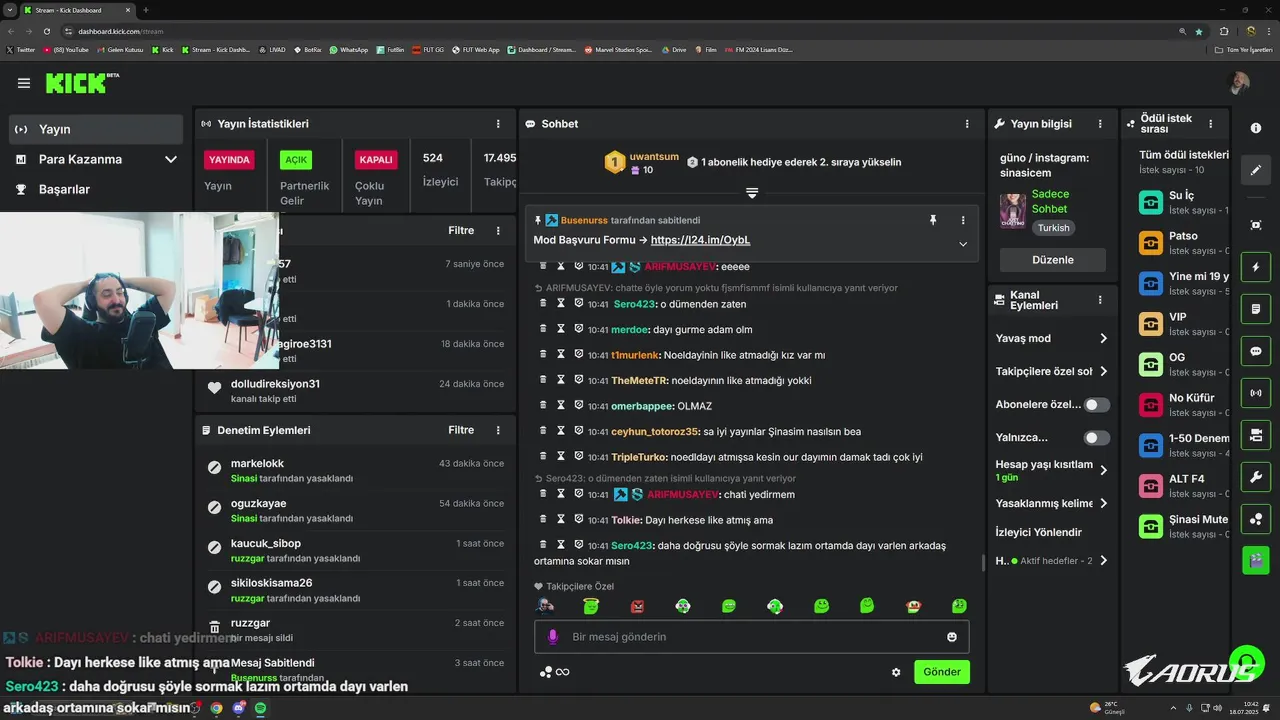Click the camera icon in the right rail

tap(1256, 435)
